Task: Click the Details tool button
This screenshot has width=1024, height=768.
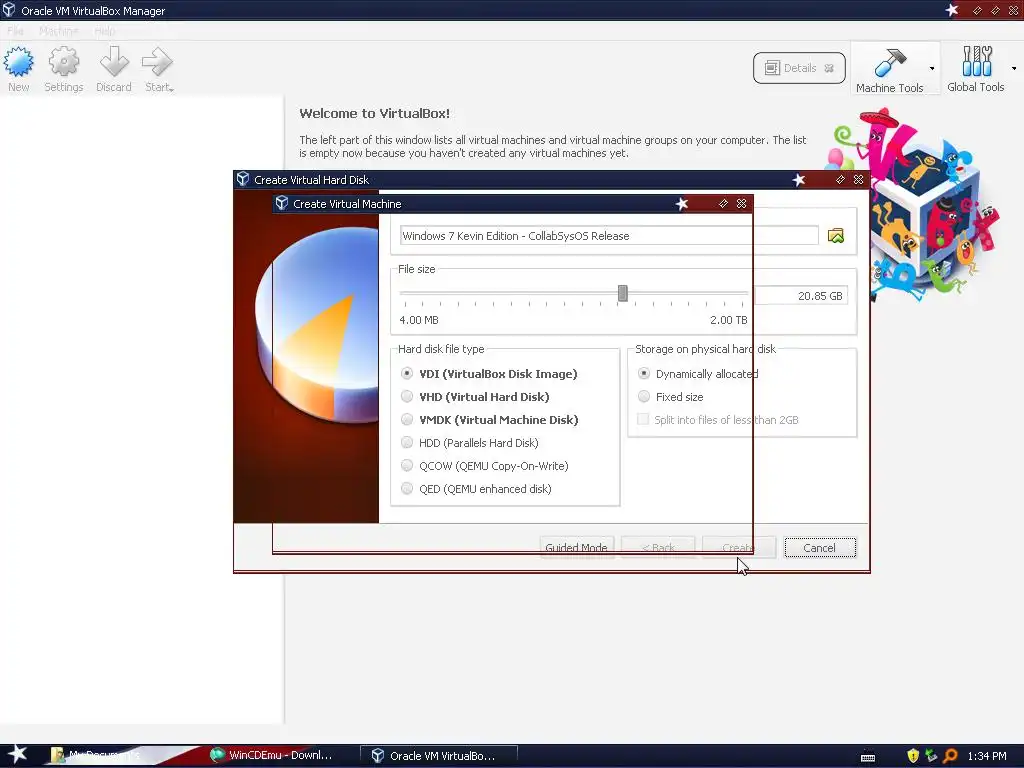Action: click(x=799, y=68)
